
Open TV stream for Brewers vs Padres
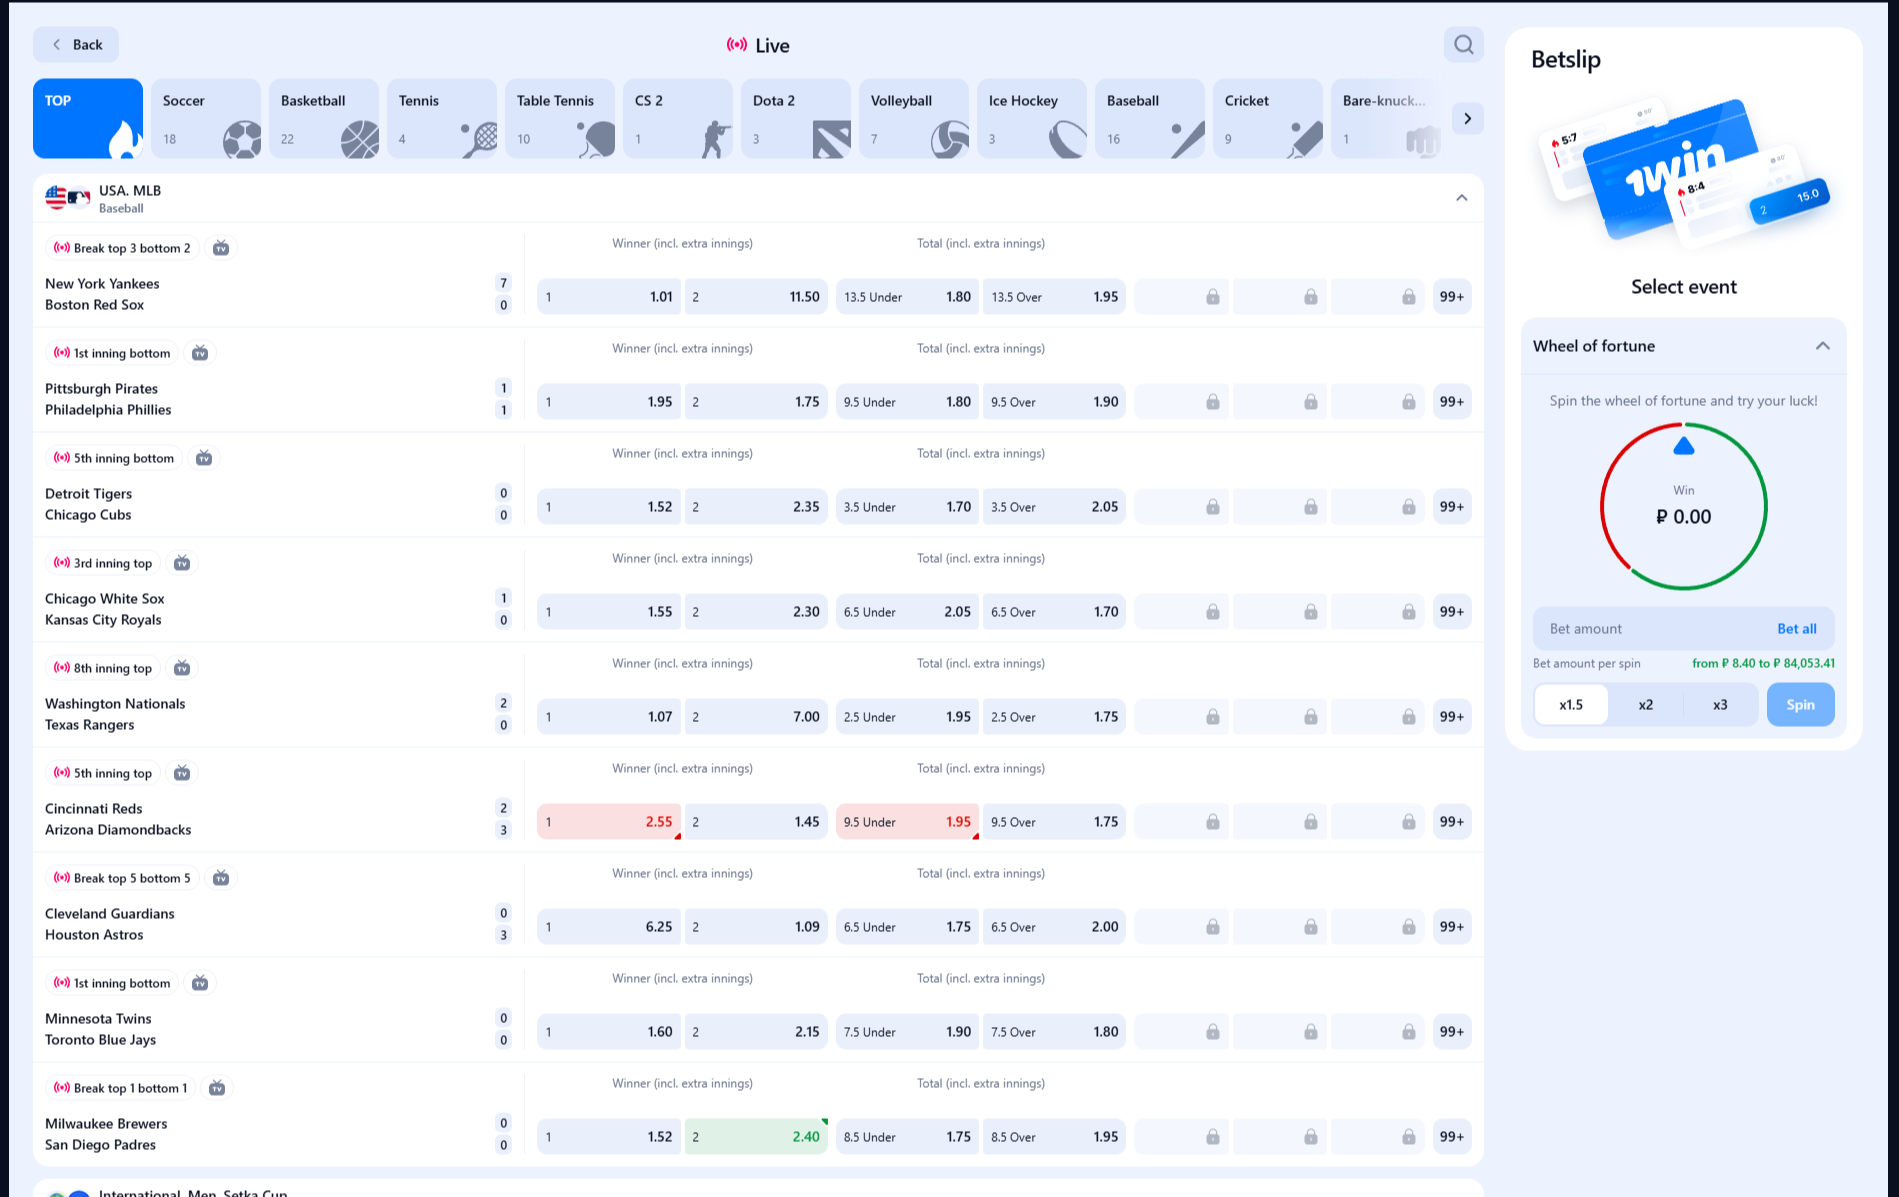click(217, 1088)
